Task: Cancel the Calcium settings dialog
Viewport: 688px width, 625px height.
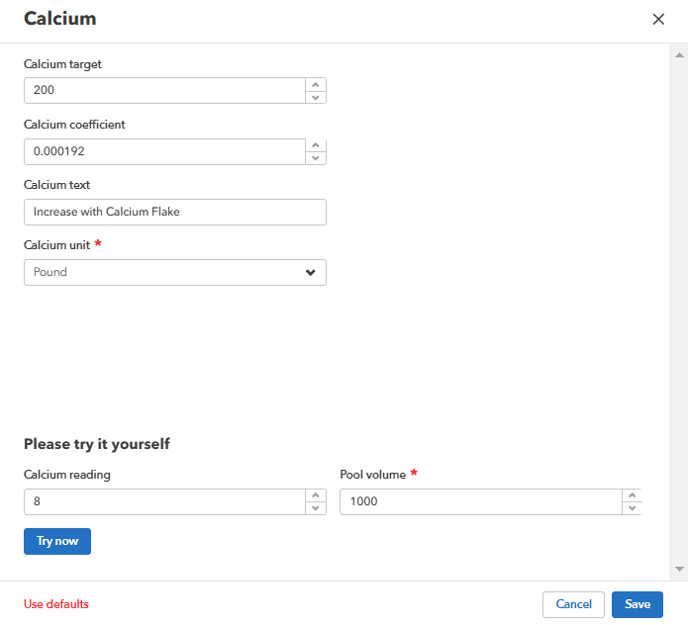Action: [x=573, y=604]
